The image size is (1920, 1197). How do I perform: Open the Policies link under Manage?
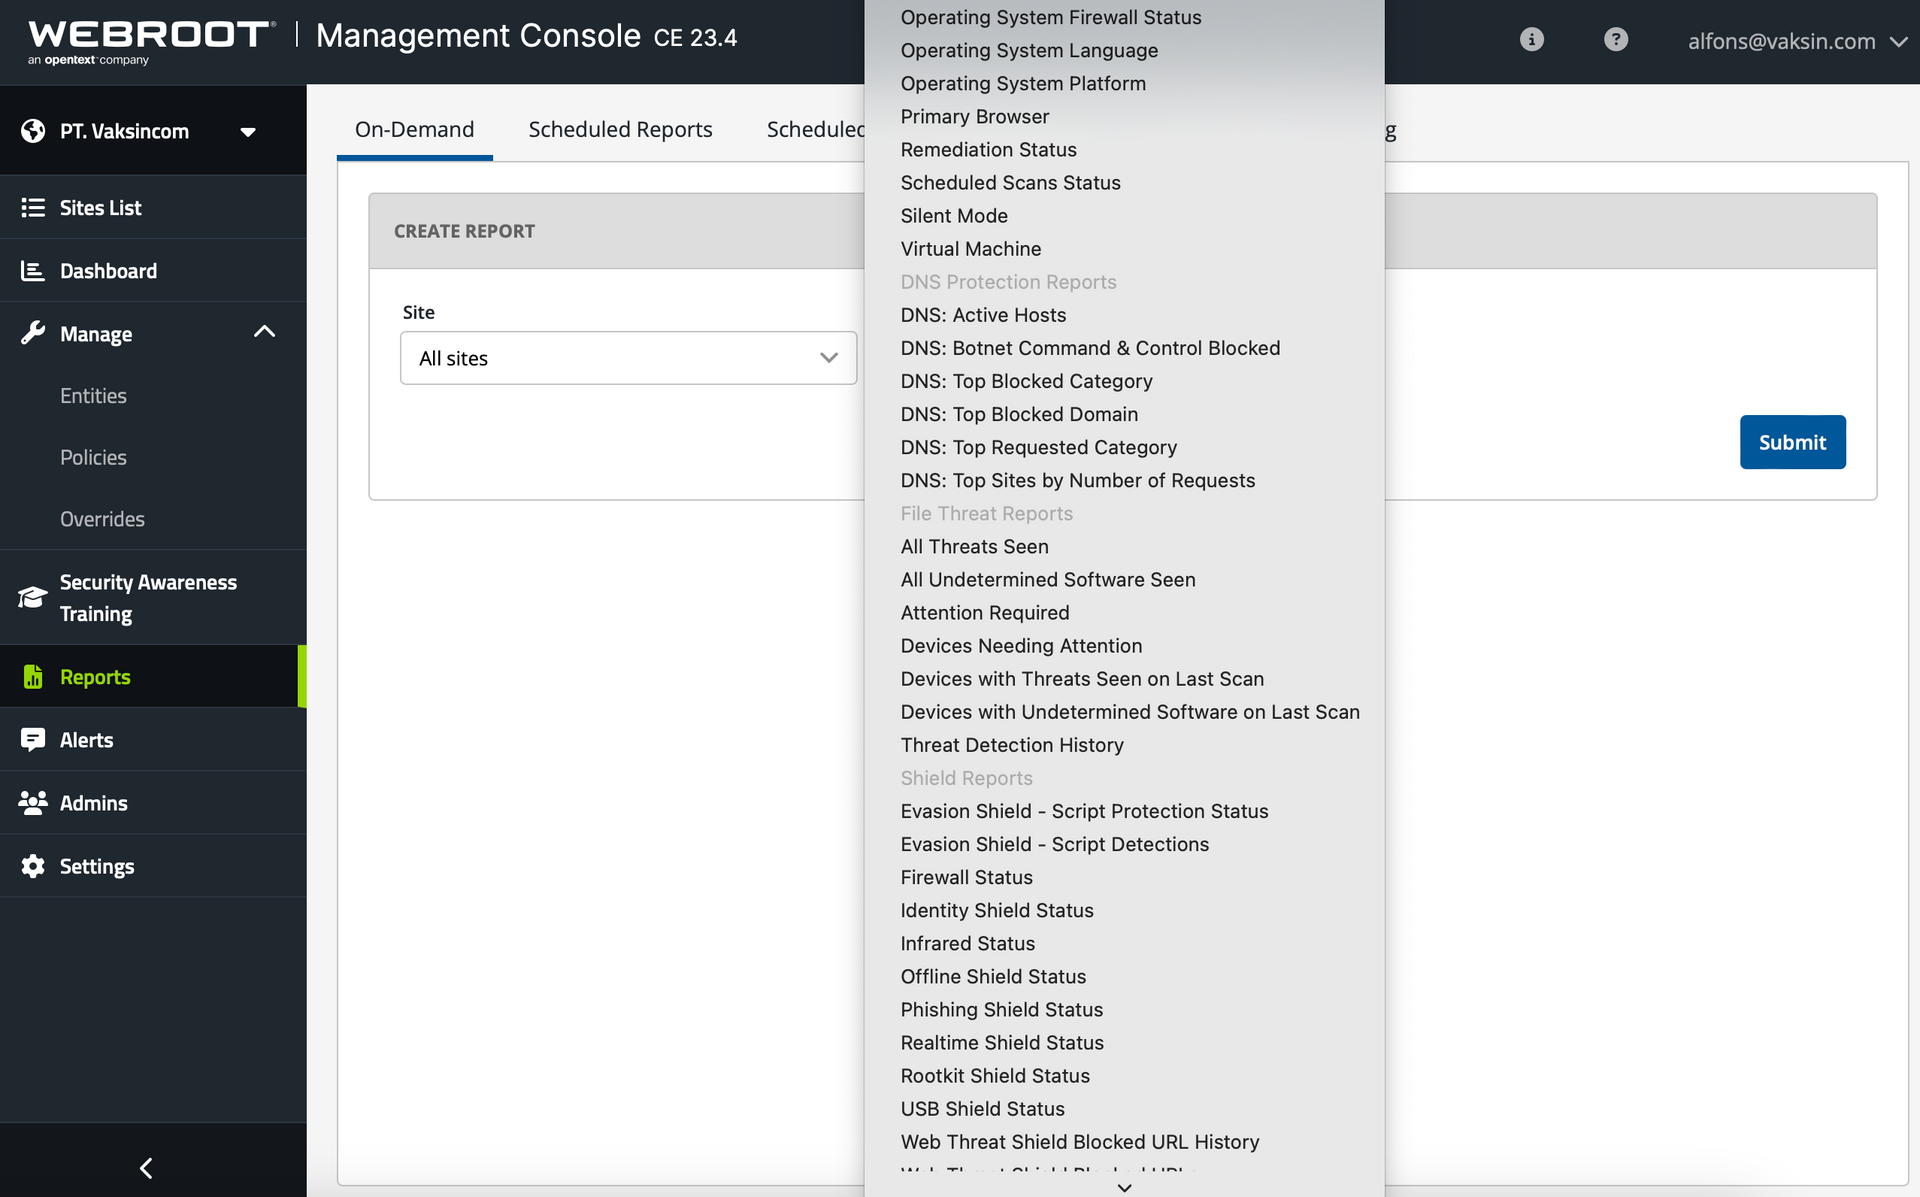pyautogui.click(x=93, y=458)
